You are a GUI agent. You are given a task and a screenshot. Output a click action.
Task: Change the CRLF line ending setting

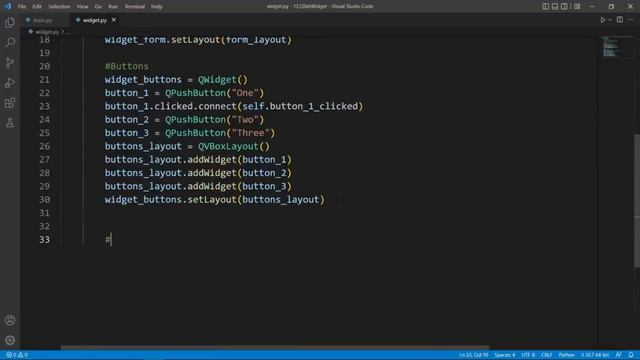pos(547,355)
